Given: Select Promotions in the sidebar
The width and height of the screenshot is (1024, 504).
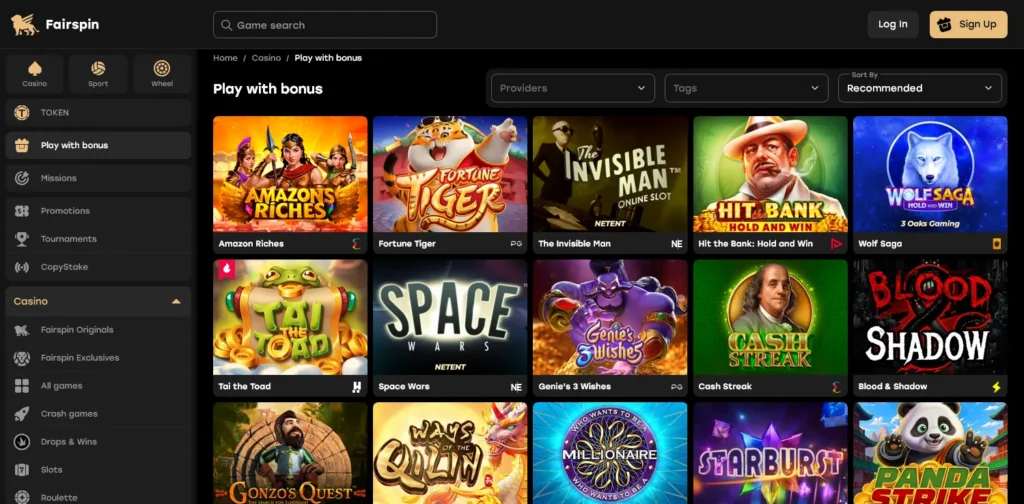Looking at the screenshot, I should point(98,211).
